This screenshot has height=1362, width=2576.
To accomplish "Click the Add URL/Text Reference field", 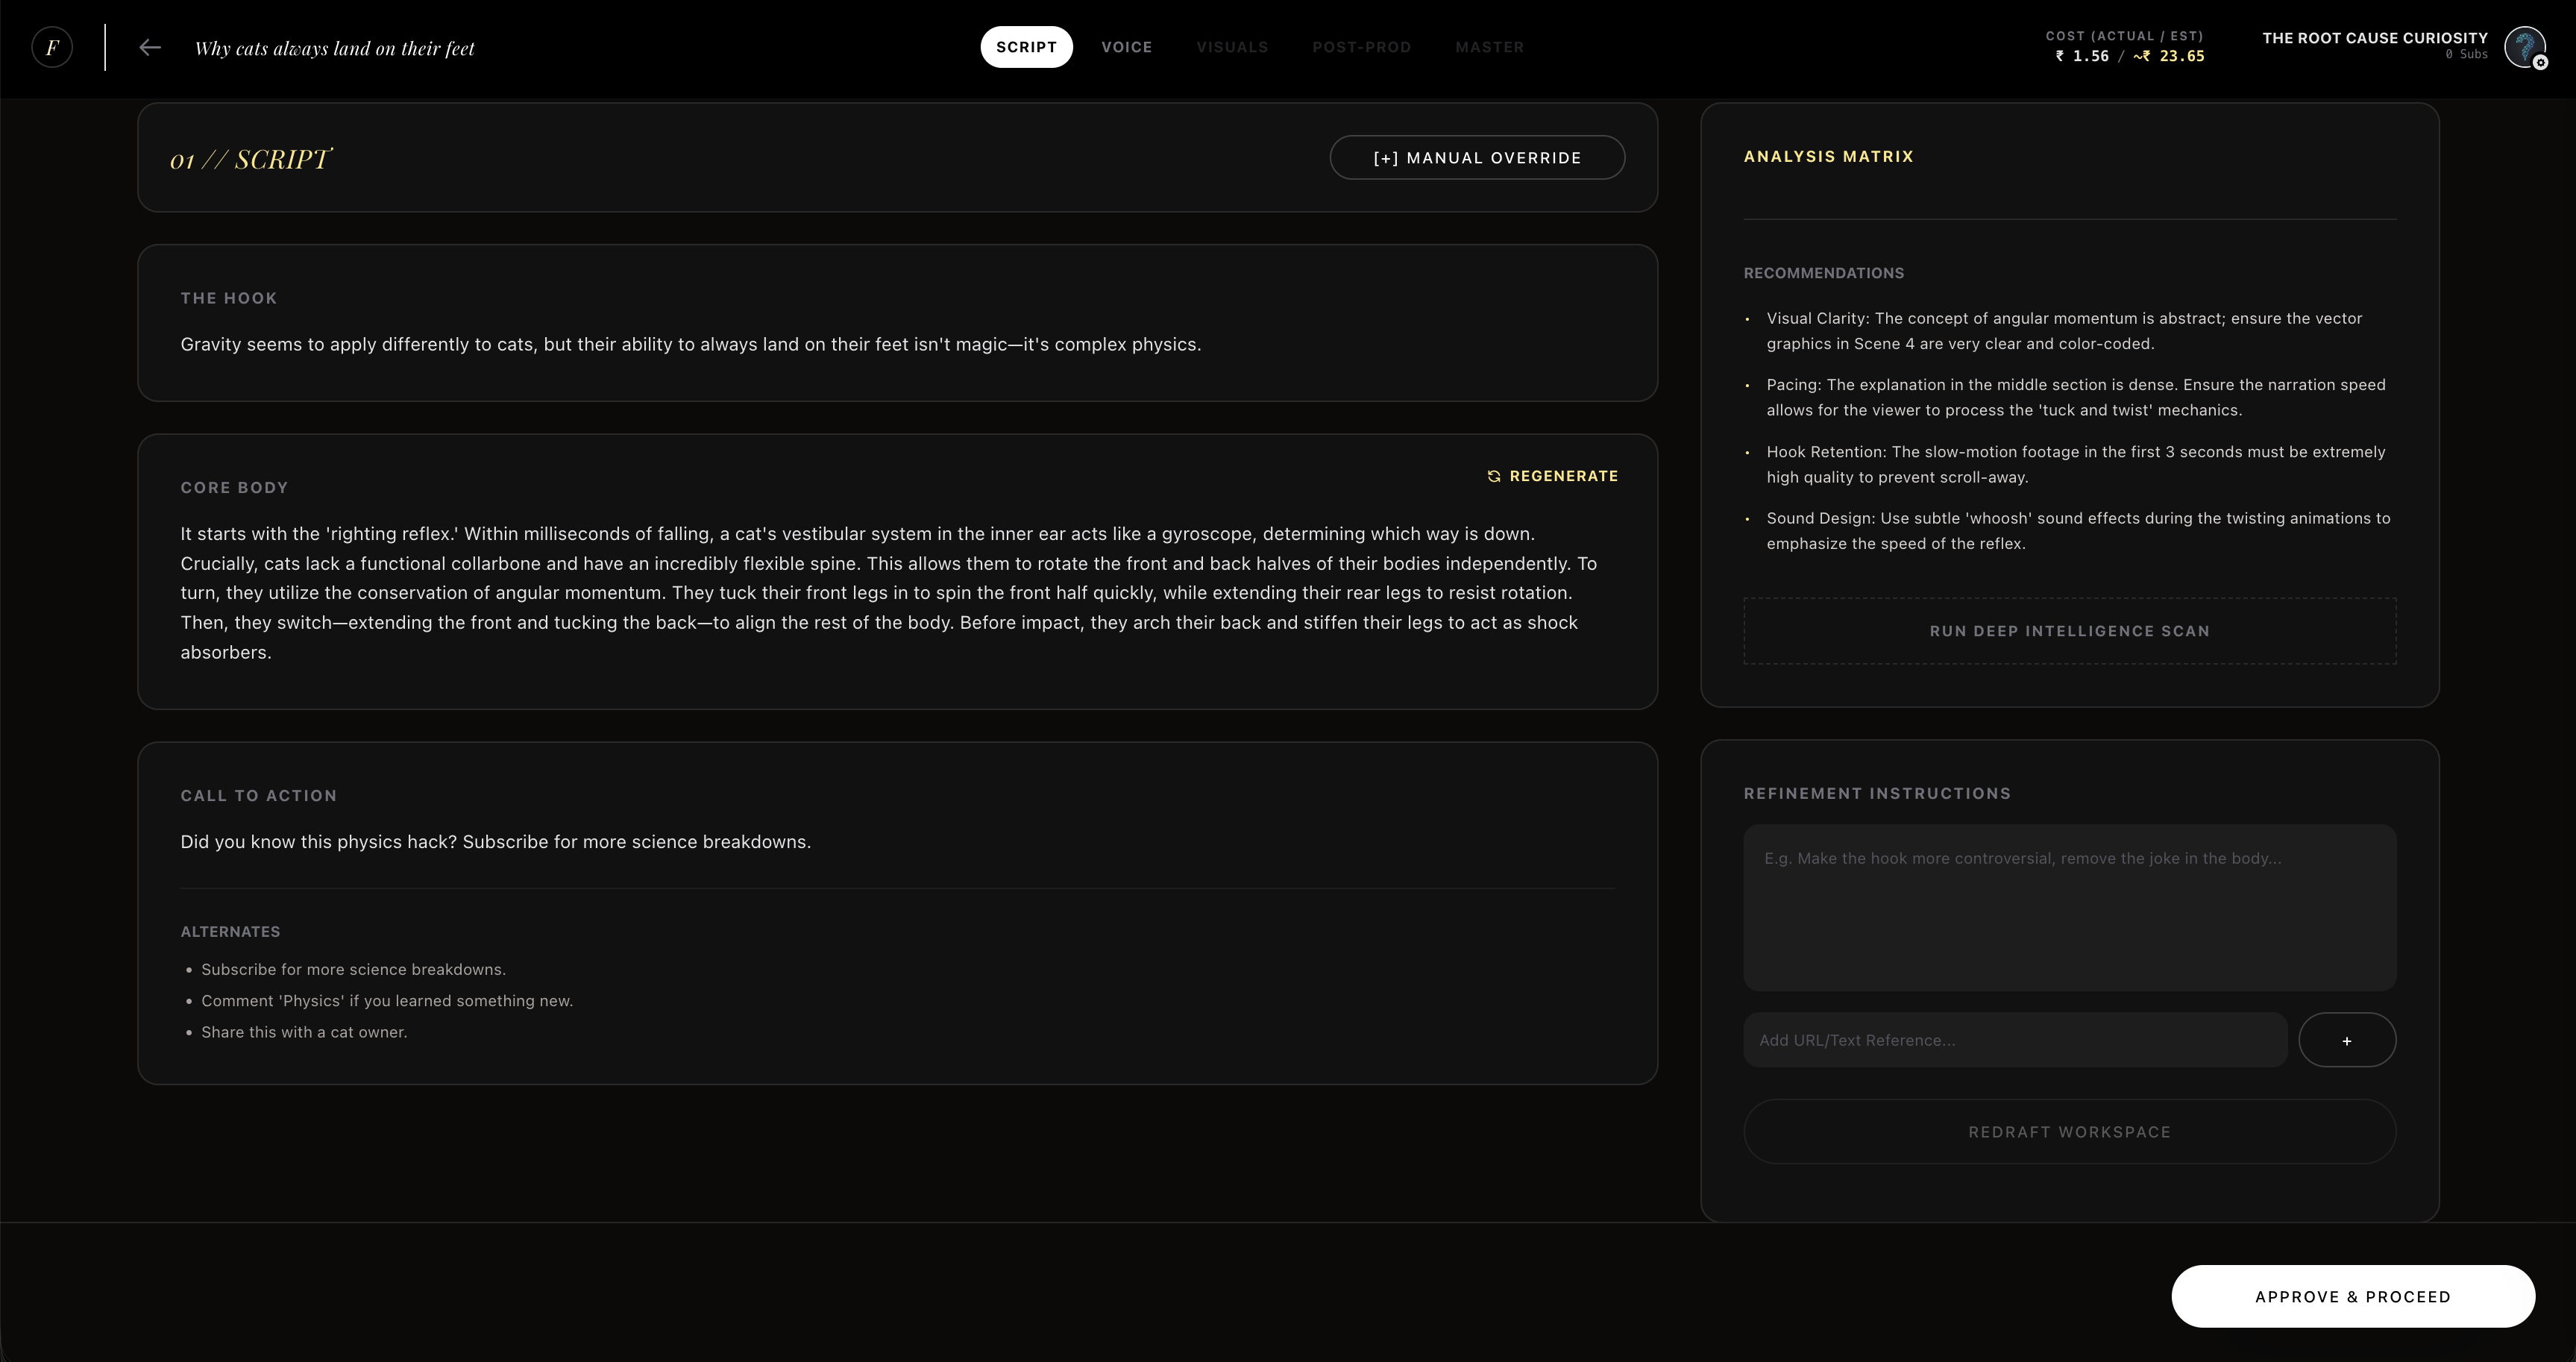I will (x=2014, y=1040).
